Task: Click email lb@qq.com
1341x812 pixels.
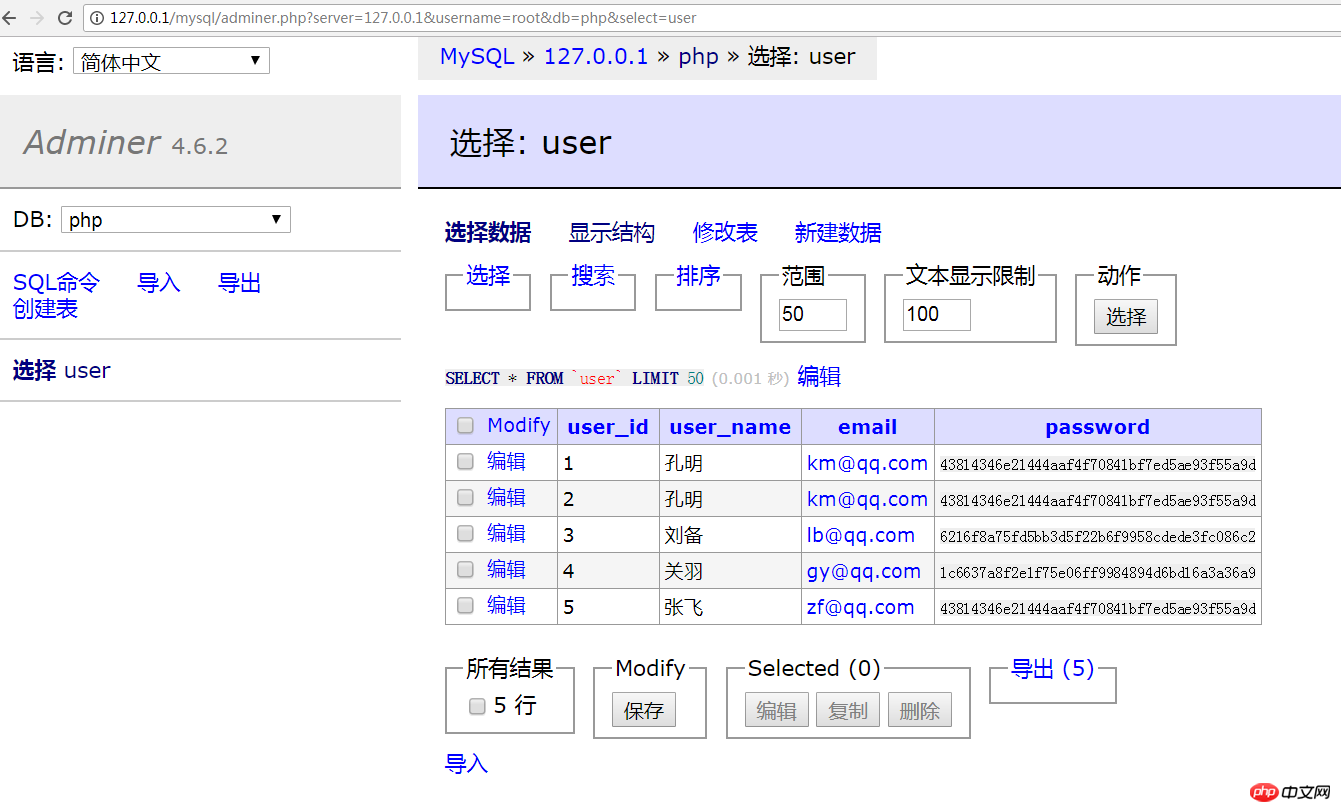Action: tap(861, 535)
